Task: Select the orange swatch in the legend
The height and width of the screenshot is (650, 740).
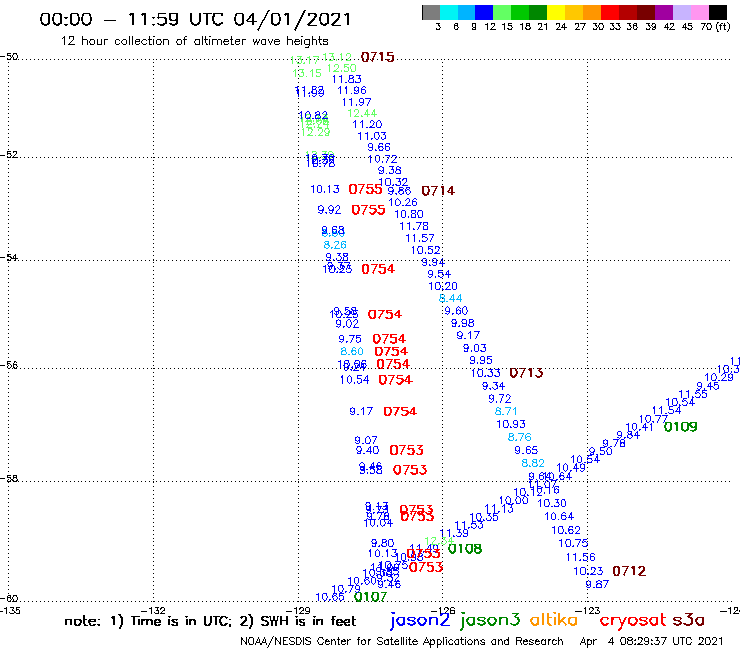Action: [x=592, y=12]
